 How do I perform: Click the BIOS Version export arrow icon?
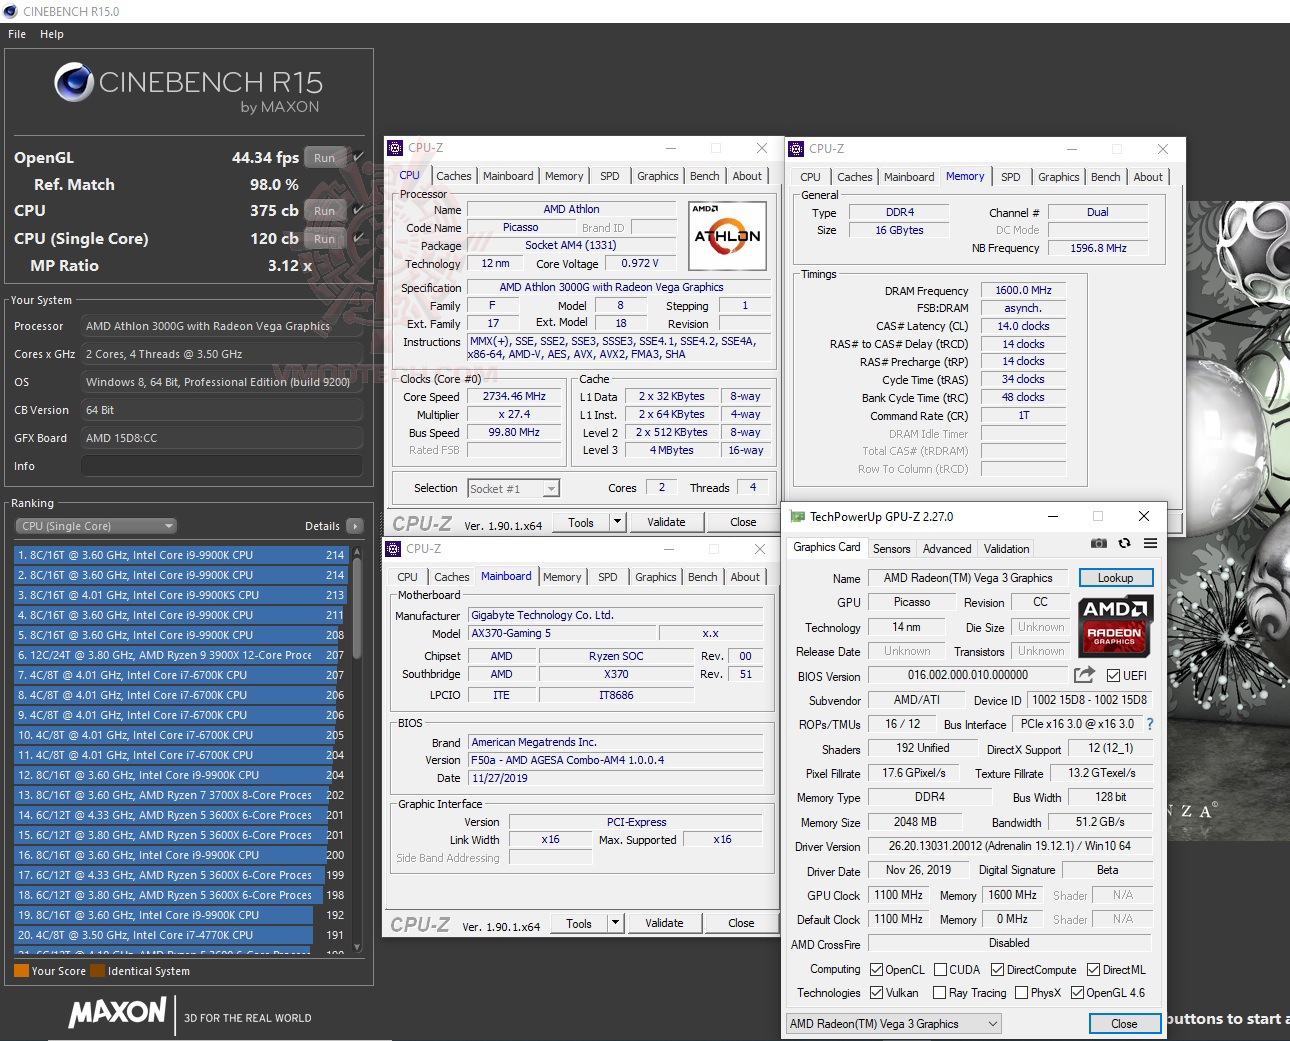coord(1084,675)
